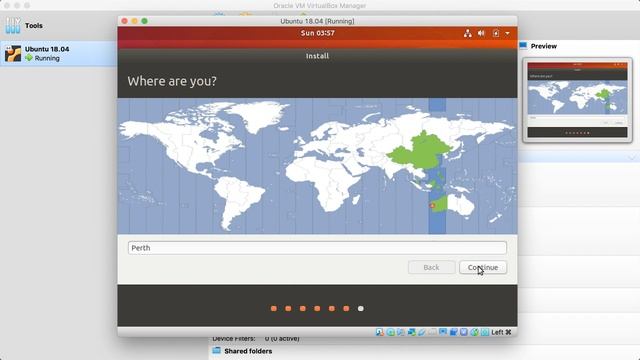Click Tools icon in VirtualBox Manager
Screen dimensions: 640x360
(13, 25)
